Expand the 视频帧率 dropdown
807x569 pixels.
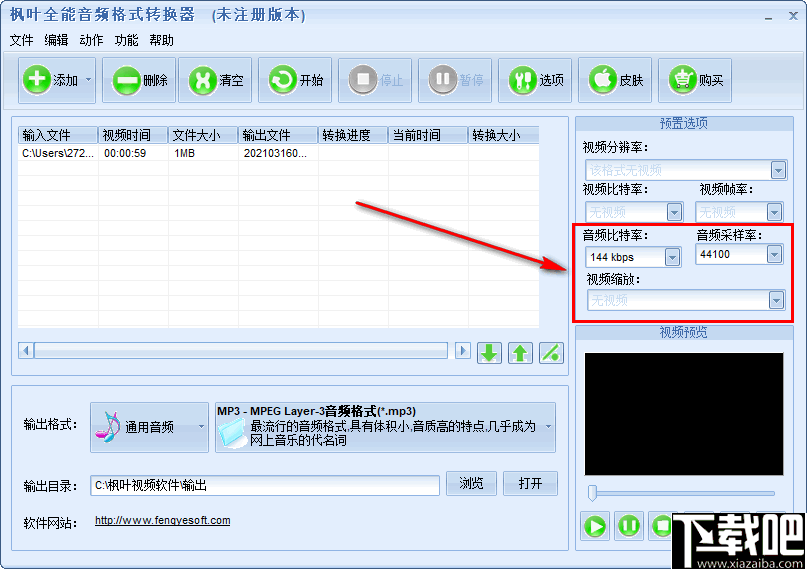click(x=774, y=212)
